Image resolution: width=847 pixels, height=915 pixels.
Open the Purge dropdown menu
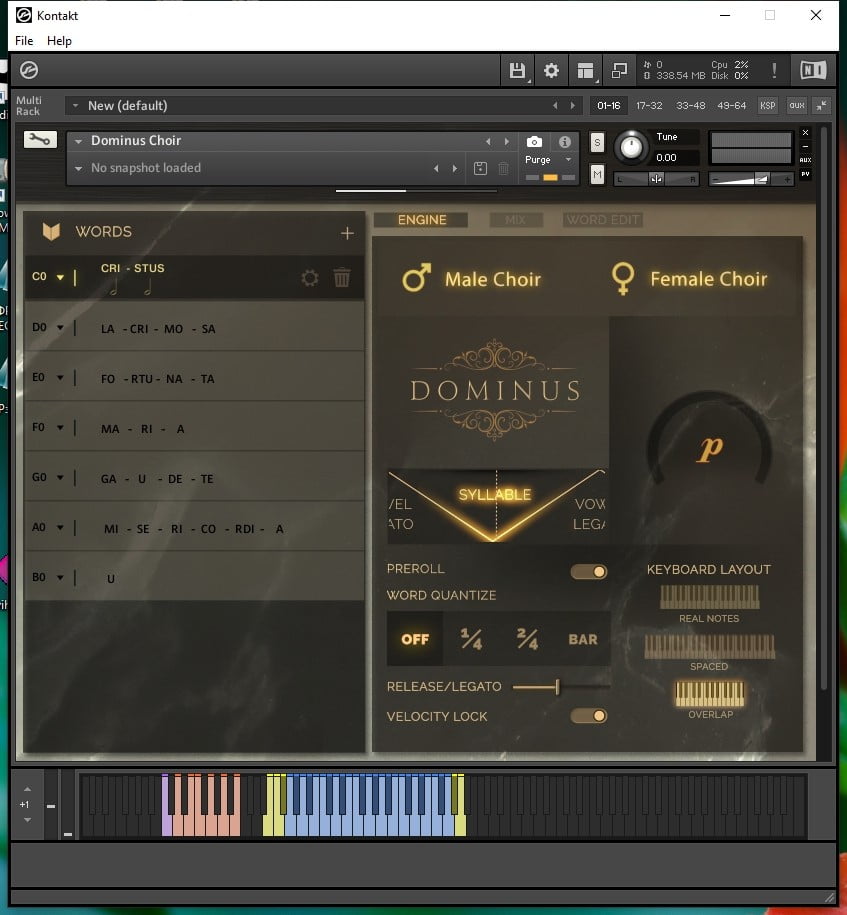point(568,159)
